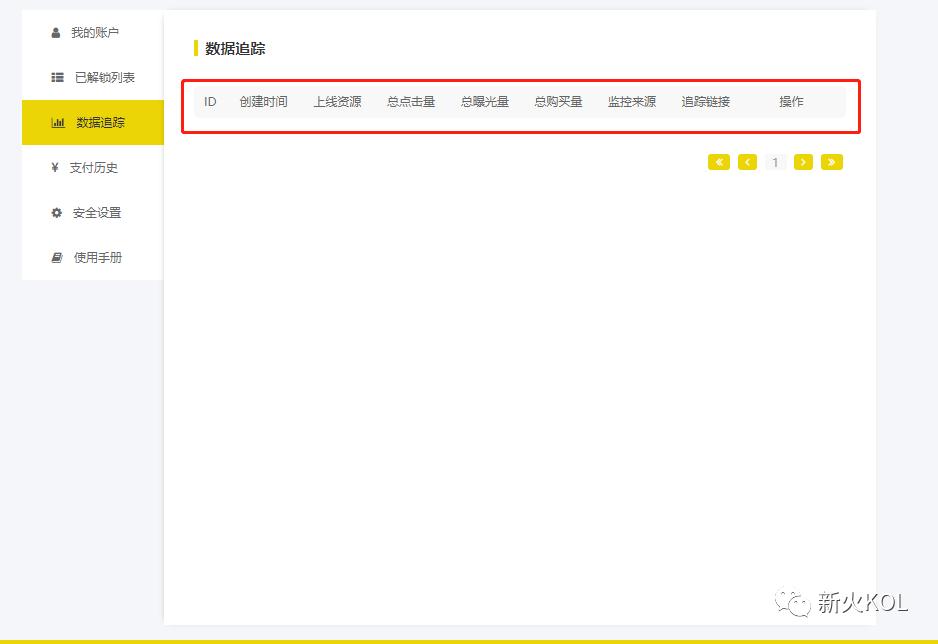Click the yen icon beside 支付历史
Screen dimensions: 938x644
55,167
